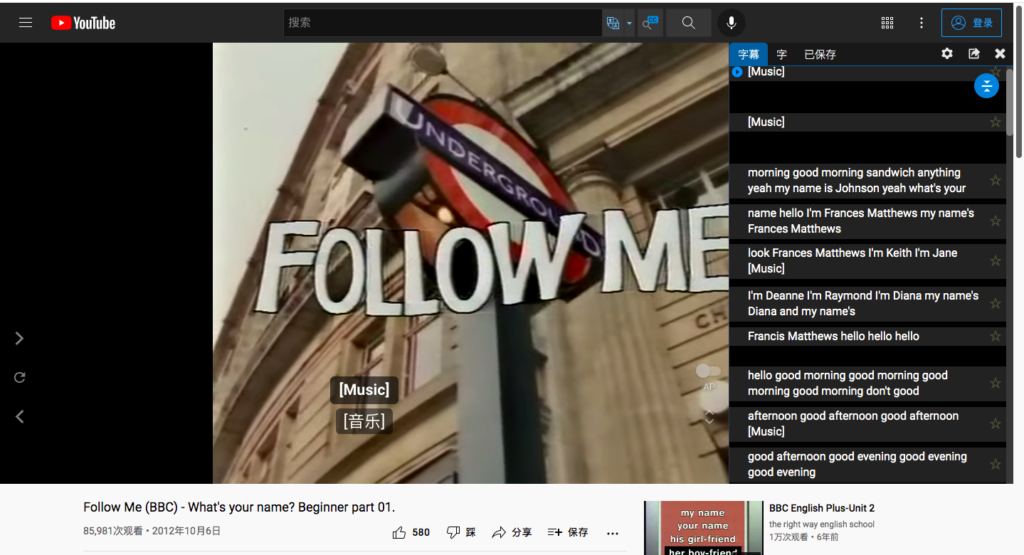Image resolution: width=1024 pixels, height=555 pixels.
Task: Star the 'morning good morning sandwich' line
Action: tap(995, 180)
